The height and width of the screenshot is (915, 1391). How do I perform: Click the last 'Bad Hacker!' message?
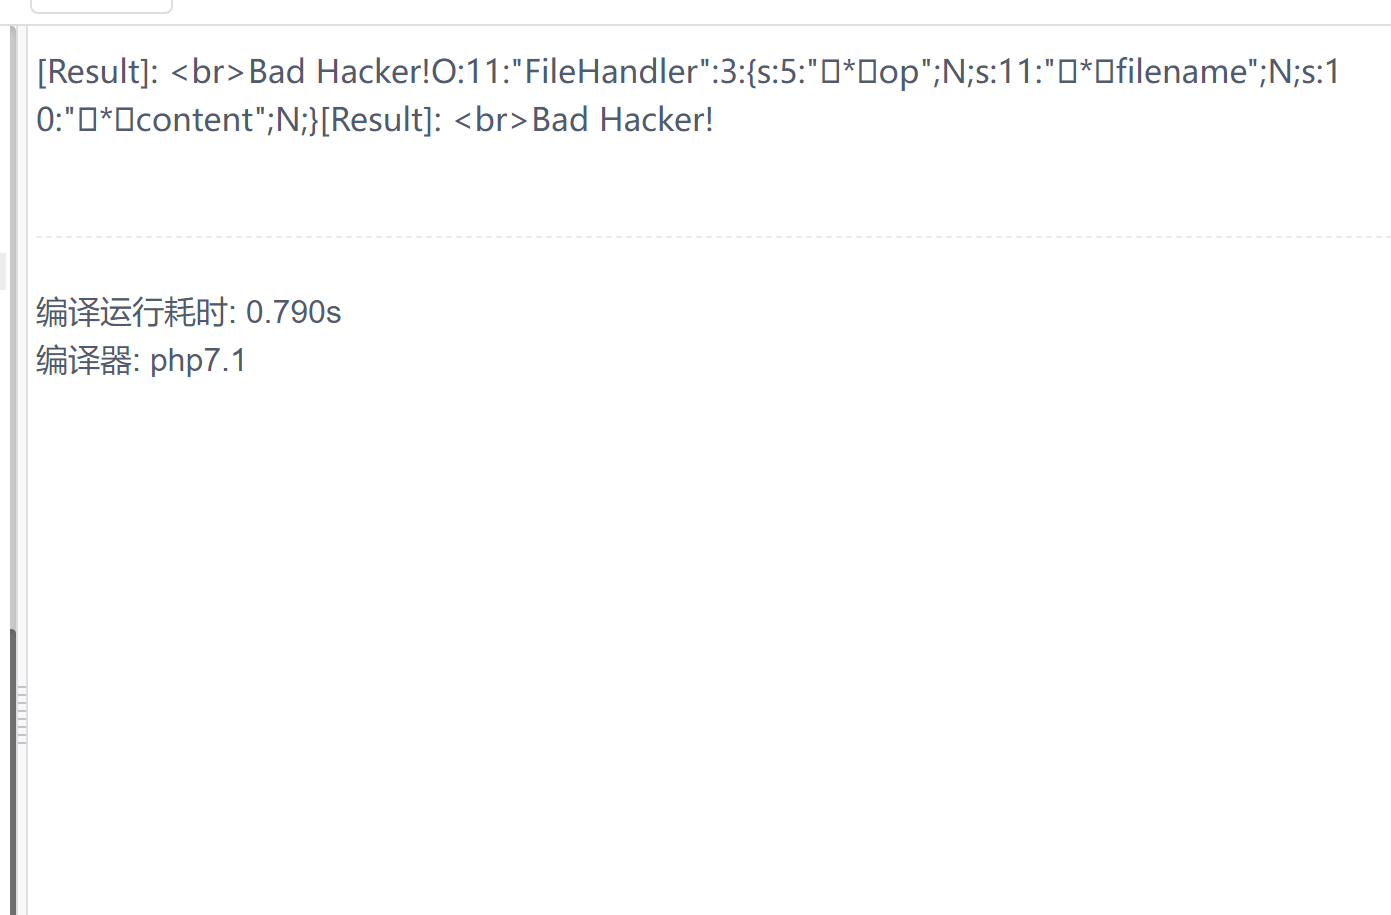pyautogui.click(x=622, y=120)
